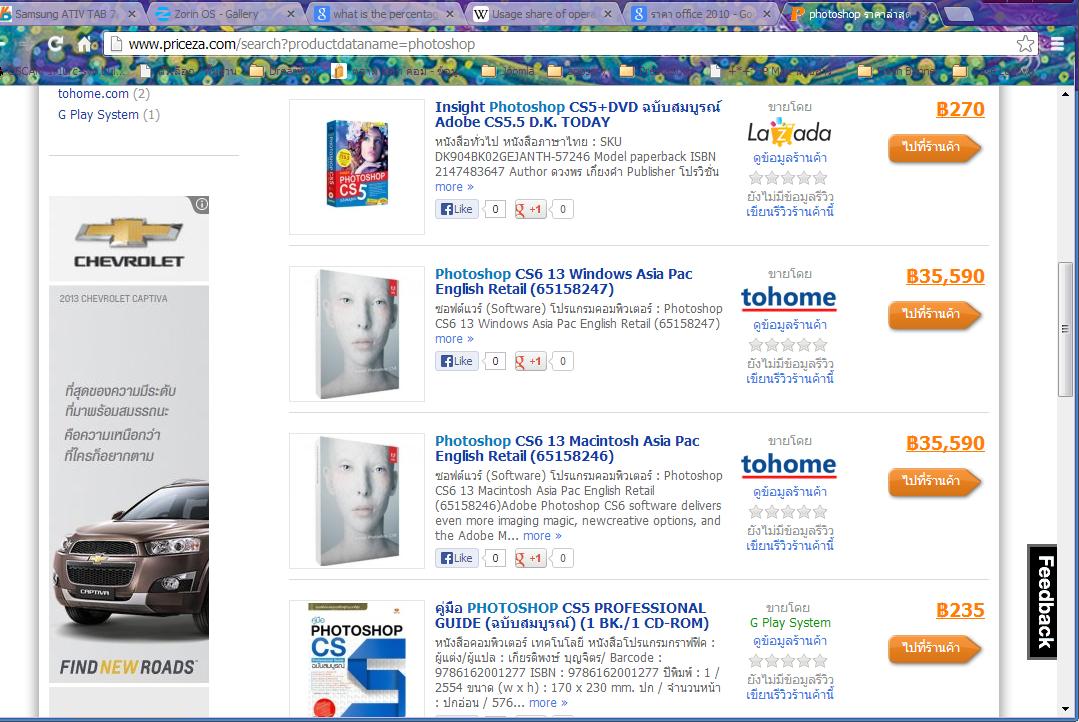Go to the home page icon

point(84,44)
